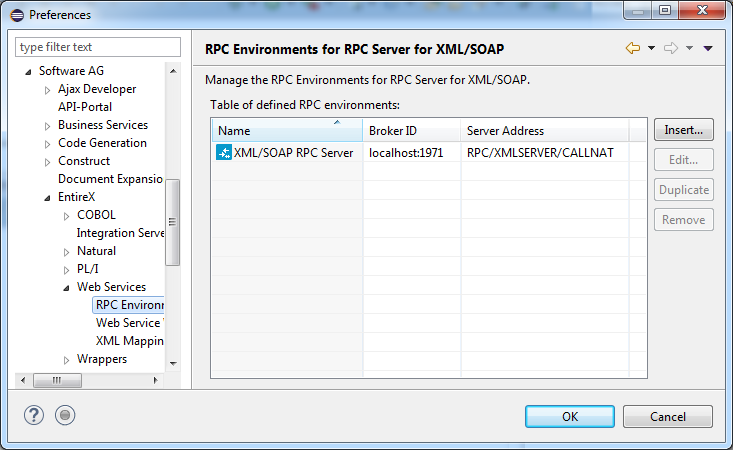Select COBOL tree label

pos(96,215)
